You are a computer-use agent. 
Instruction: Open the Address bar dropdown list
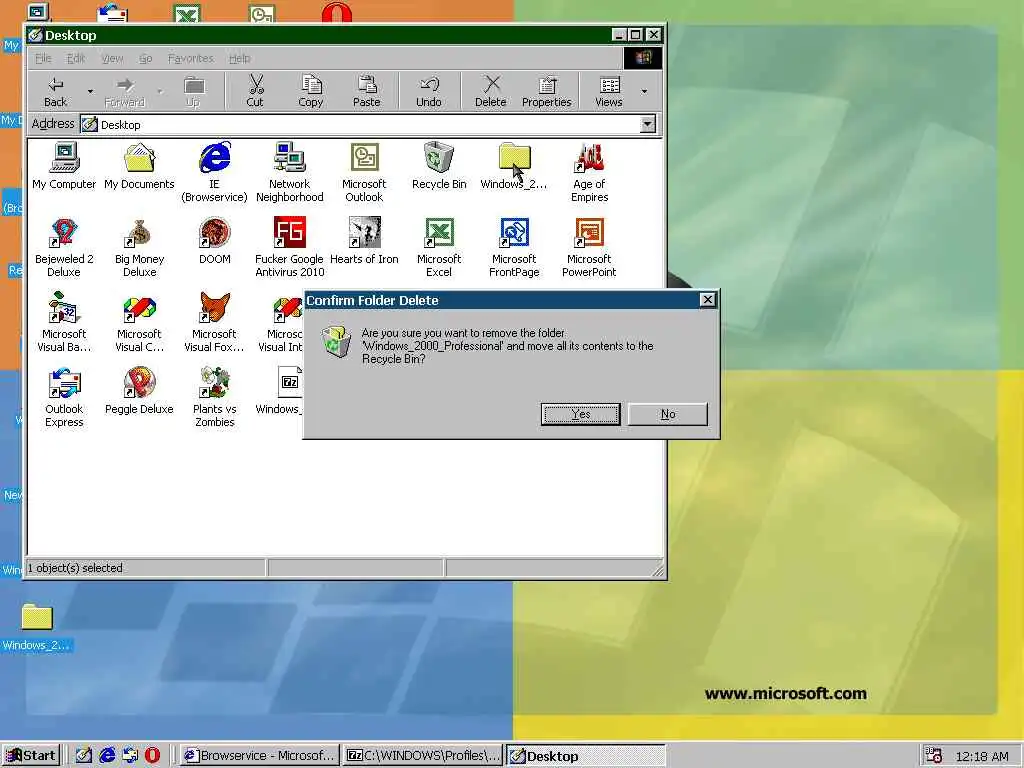pos(647,124)
